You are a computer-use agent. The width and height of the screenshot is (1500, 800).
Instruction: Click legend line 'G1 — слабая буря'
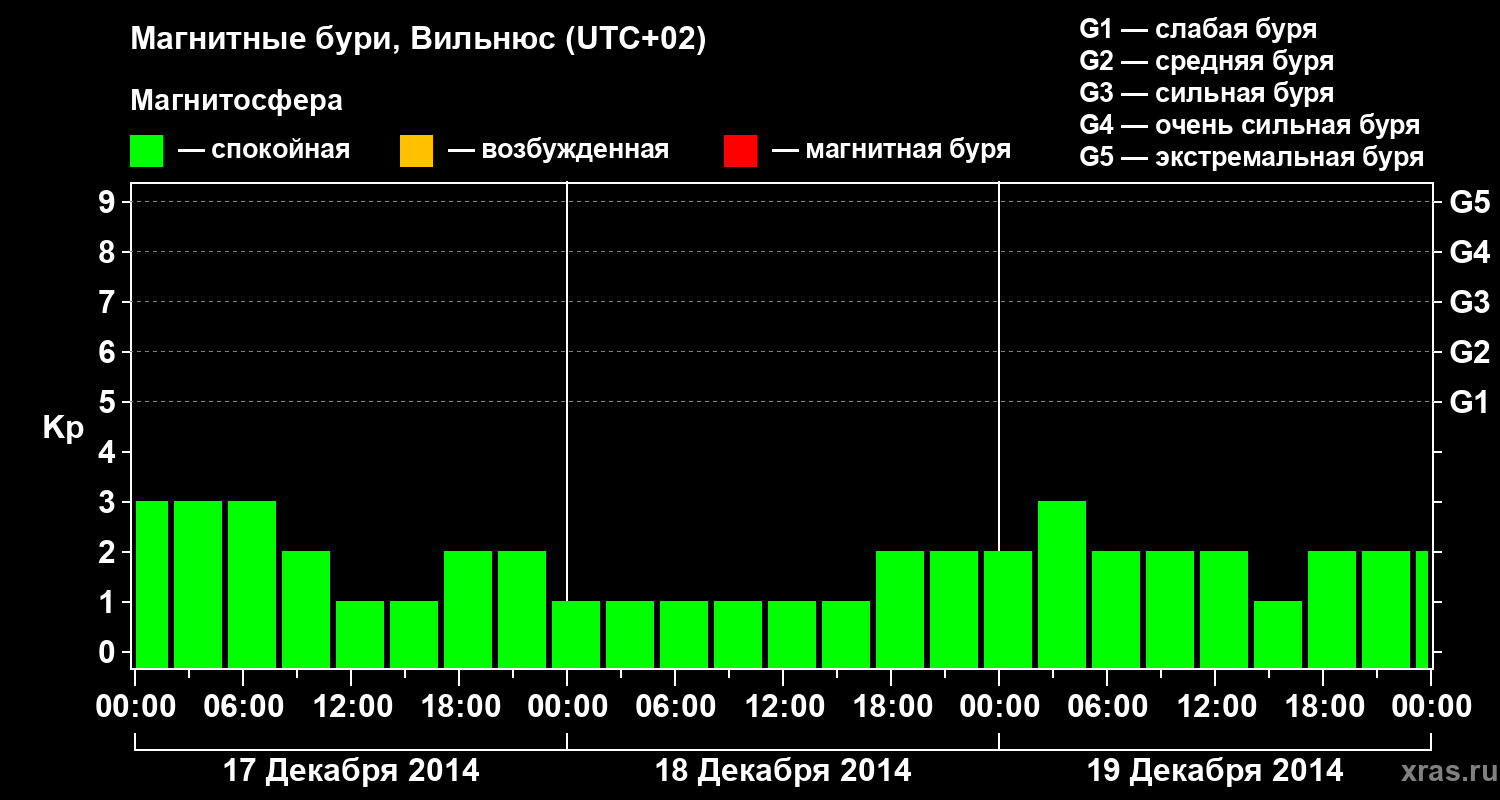click(1198, 28)
